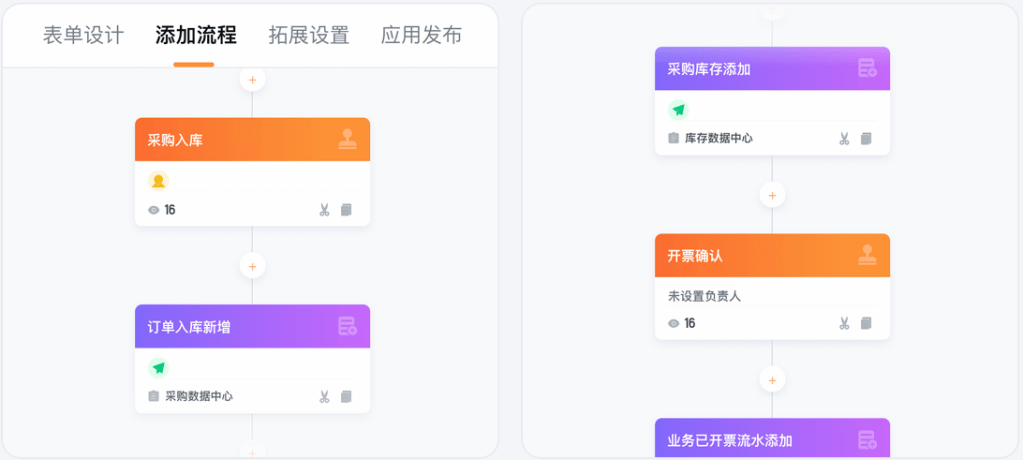
Task: Click the green send icon in 采购库存添加
Action: point(678,110)
